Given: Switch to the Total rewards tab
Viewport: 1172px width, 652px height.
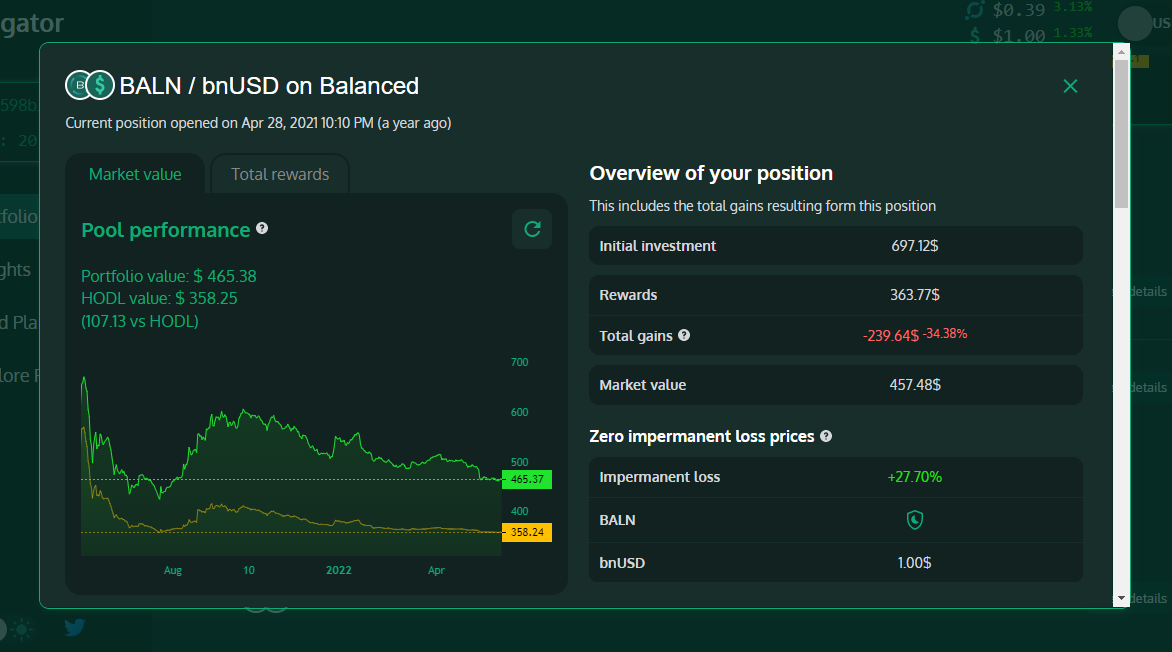Looking at the screenshot, I should (280, 174).
